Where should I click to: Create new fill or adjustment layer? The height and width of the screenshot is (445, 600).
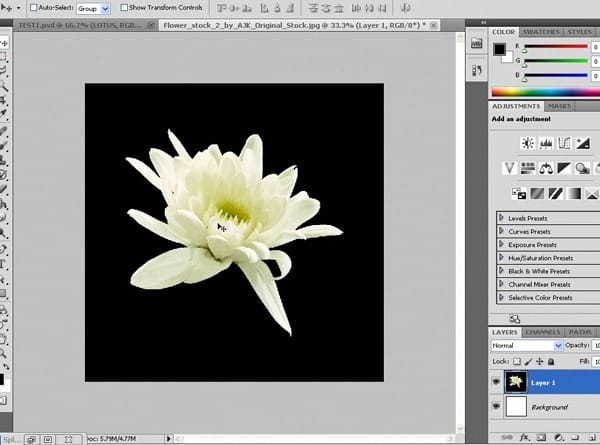[x=559, y=437]
